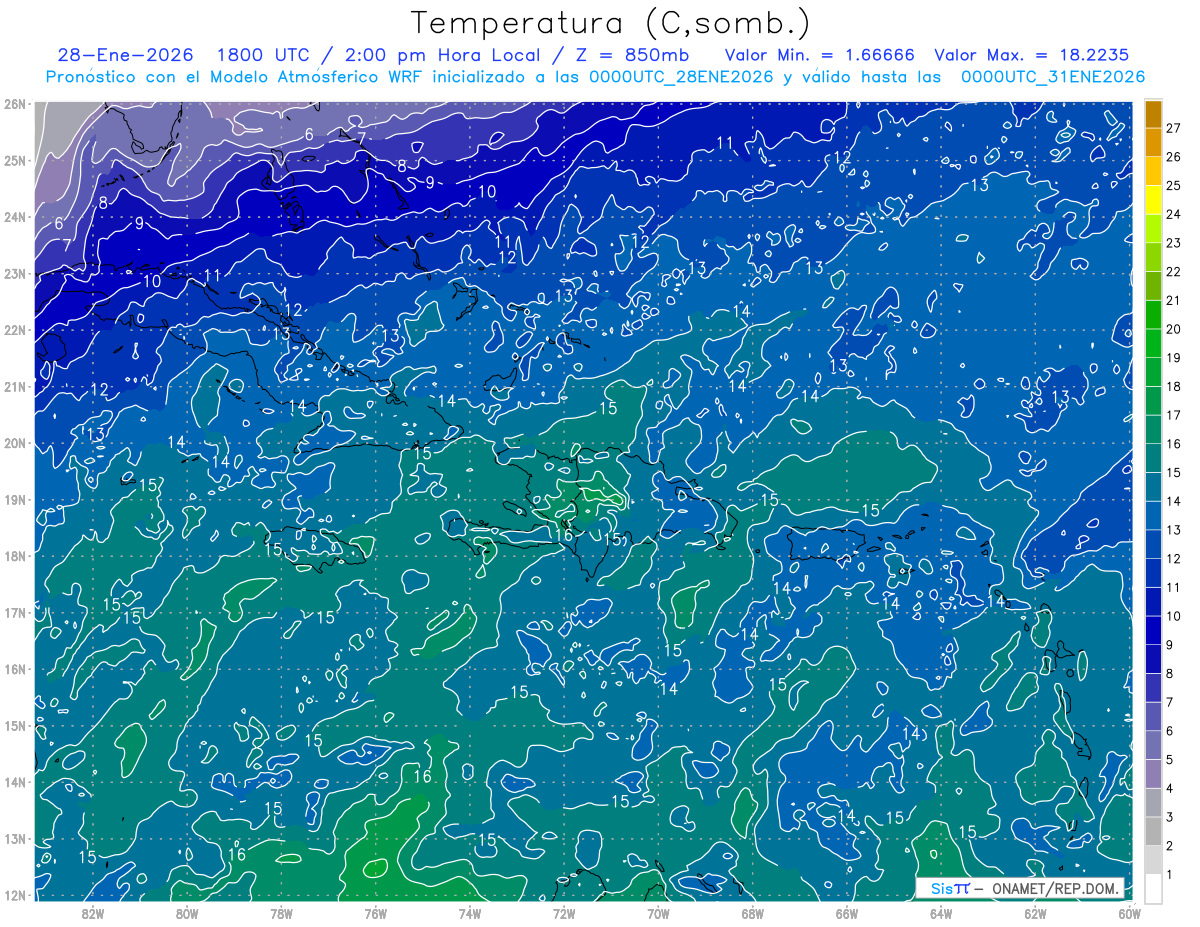Click the '72W' longitude label
Viewport: 1200px width, 927px height.
pos(564,912)
